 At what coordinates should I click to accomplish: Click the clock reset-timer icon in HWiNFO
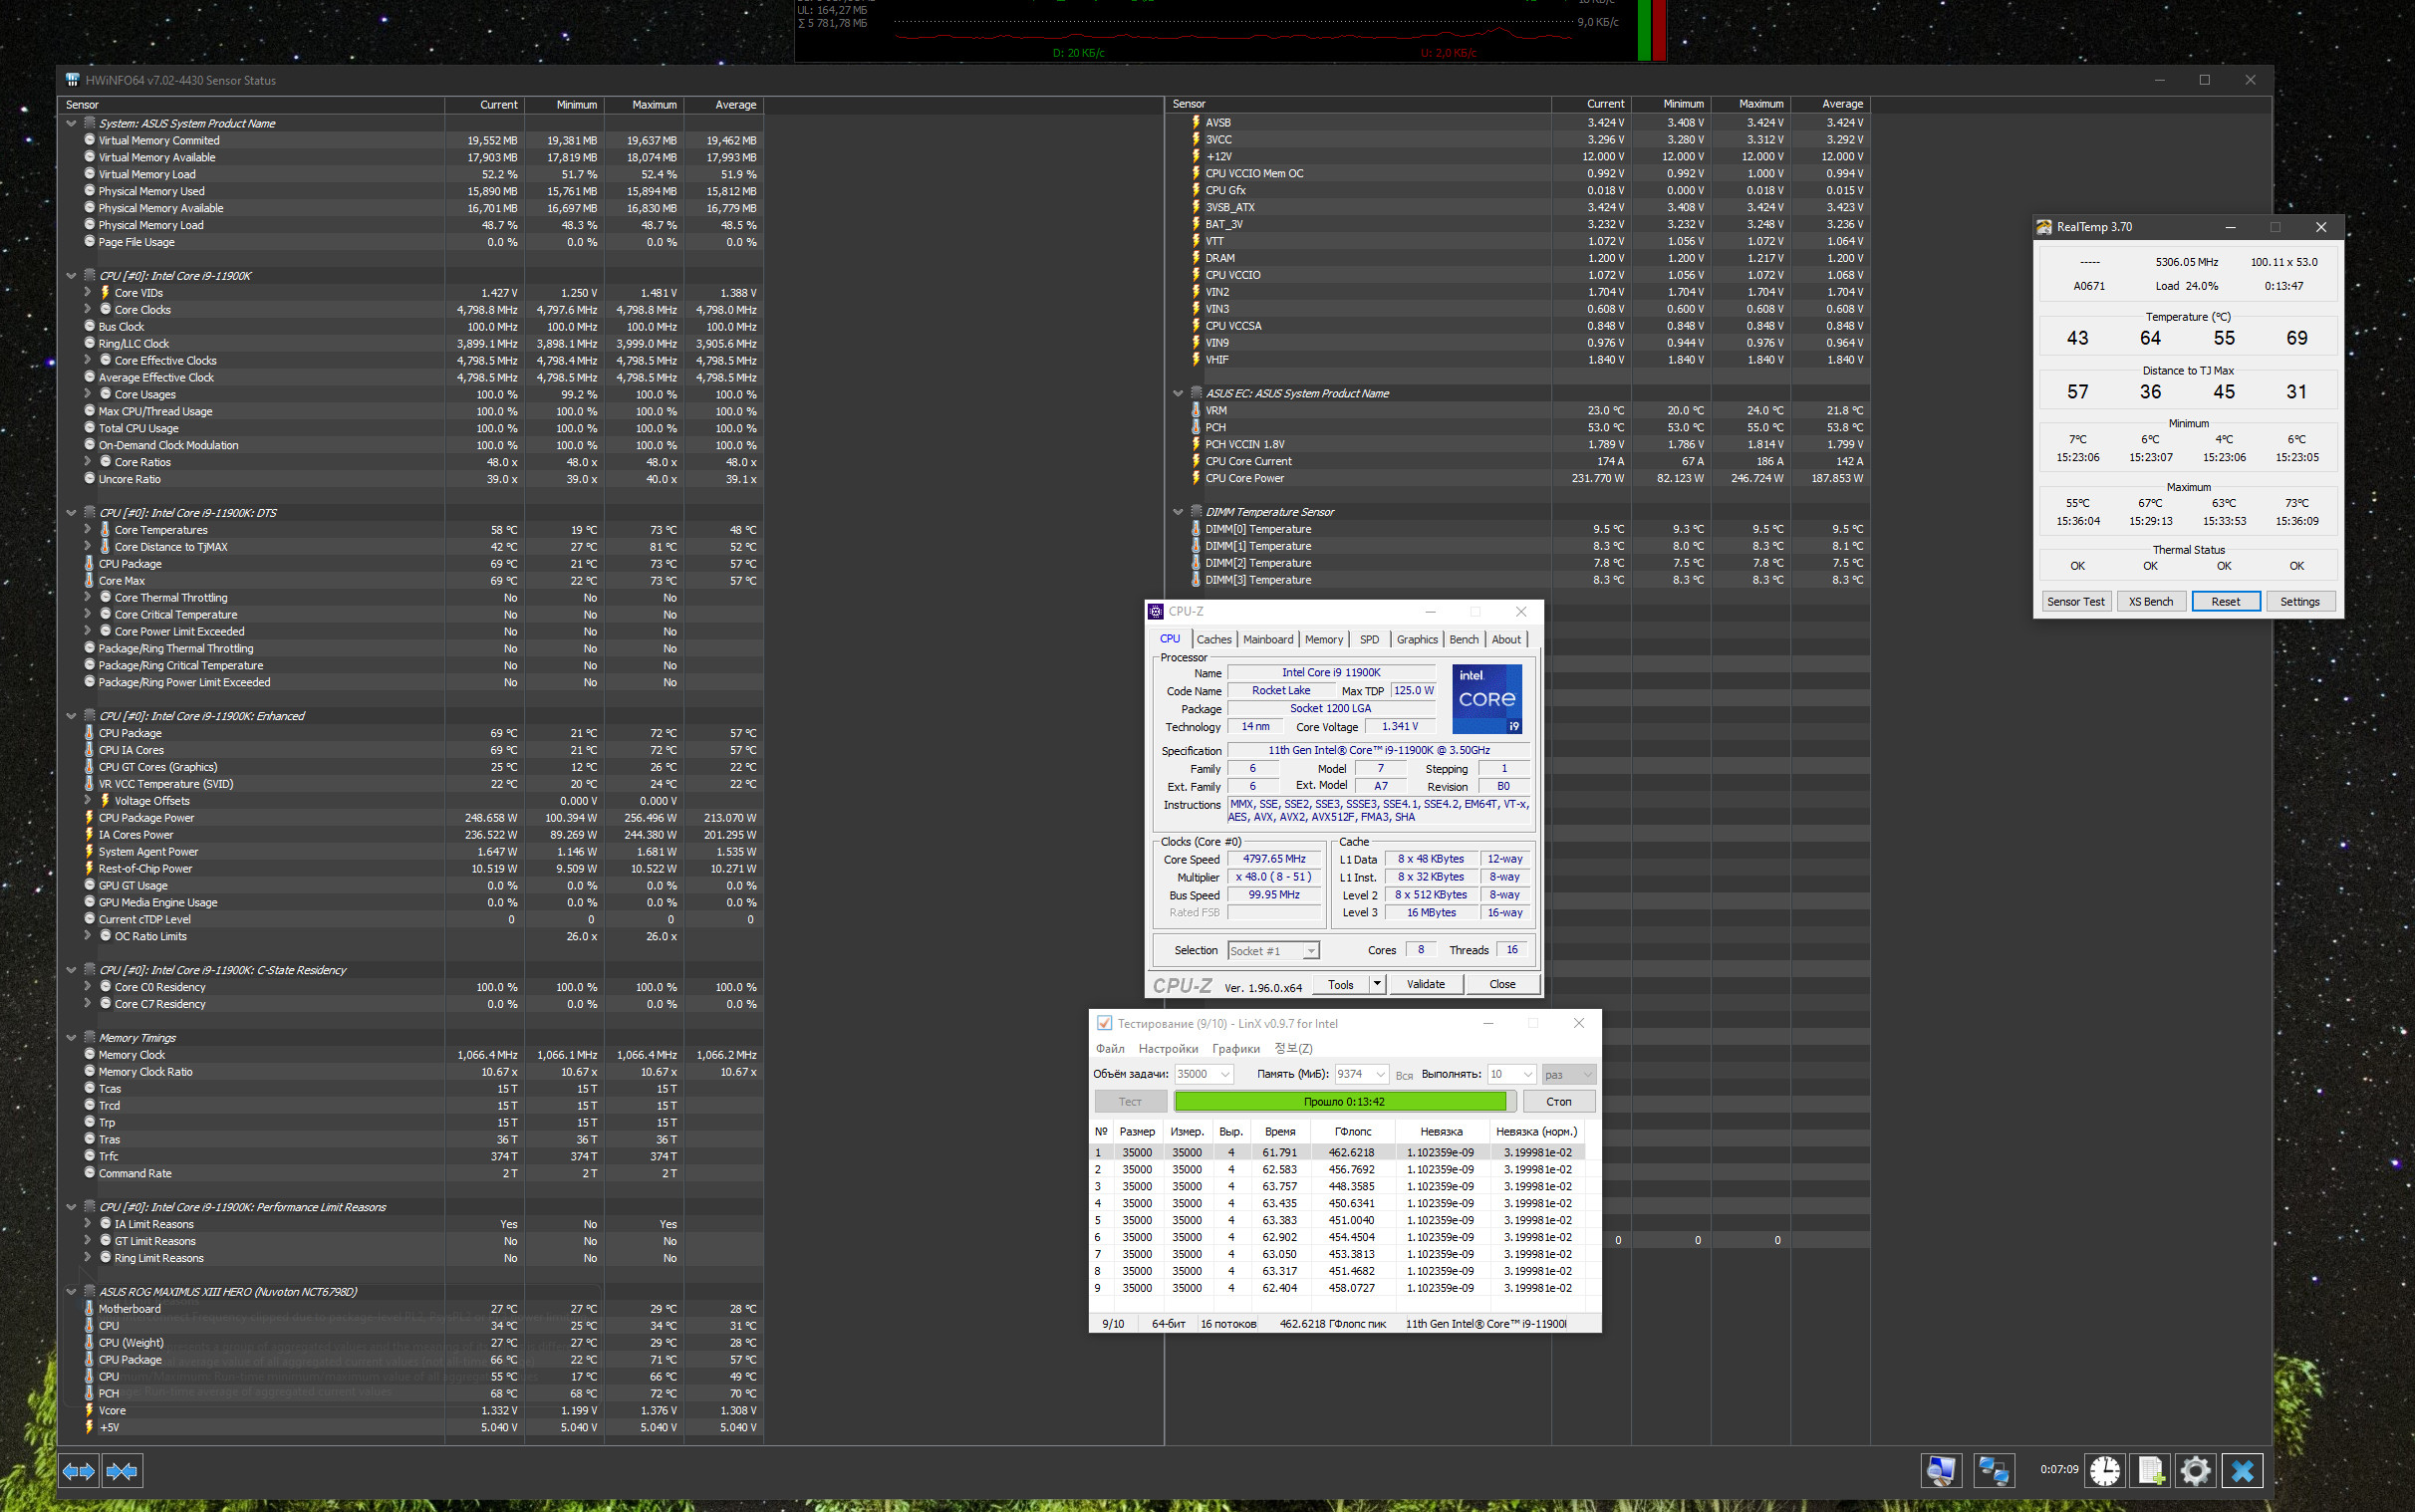point(2104,1470)
